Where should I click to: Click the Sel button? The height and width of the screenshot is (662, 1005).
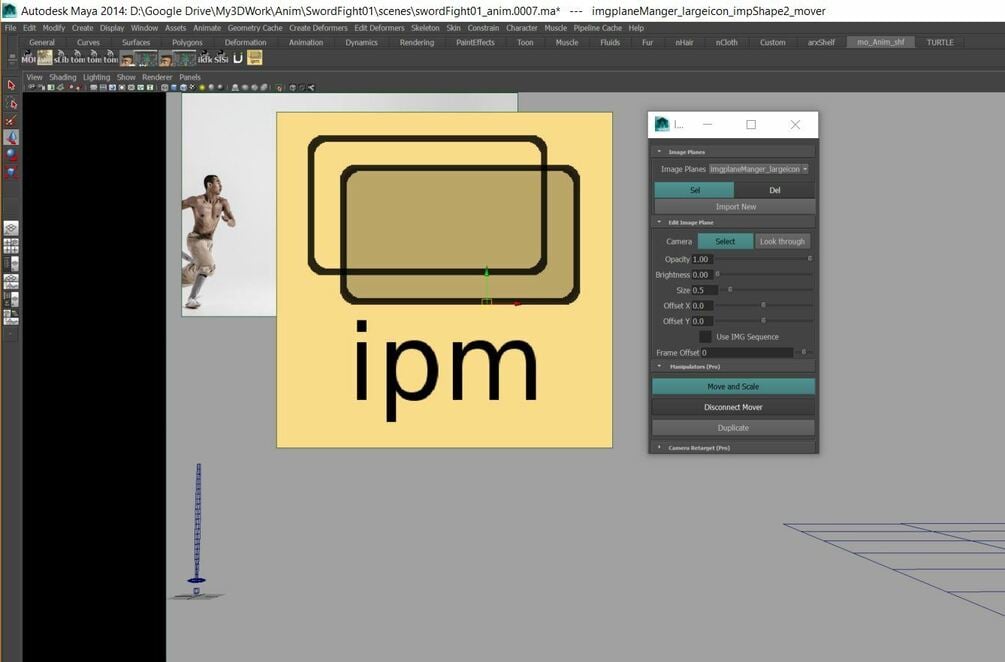click(694, 190)
